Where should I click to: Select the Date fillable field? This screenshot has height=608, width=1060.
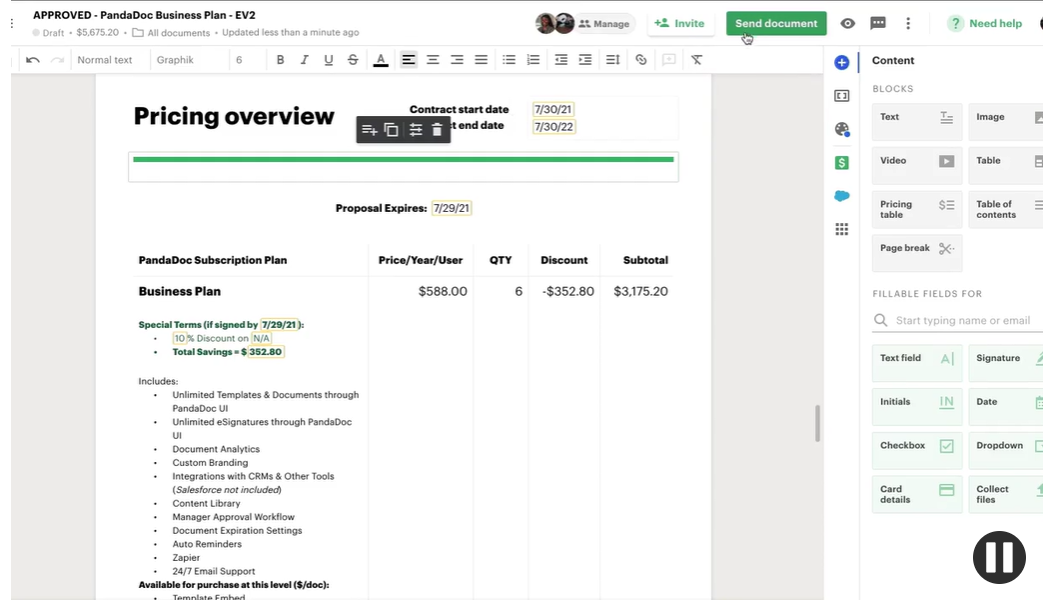pos(1006,406)
